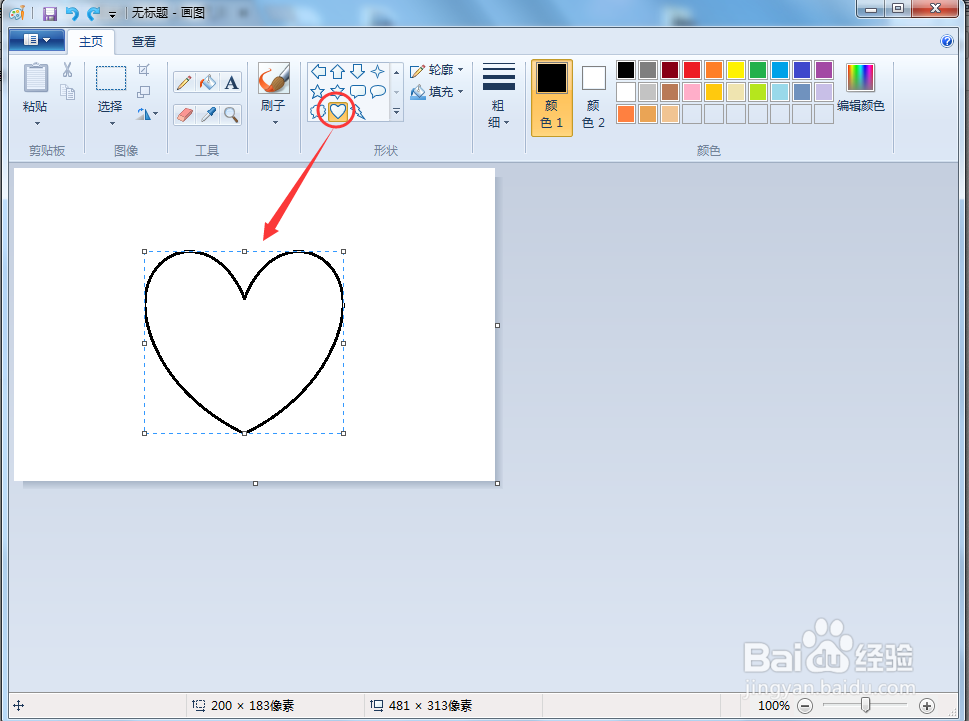Pick the pink color swatch
This screenshot has height=721, width=969.
(x=692, y=92)
